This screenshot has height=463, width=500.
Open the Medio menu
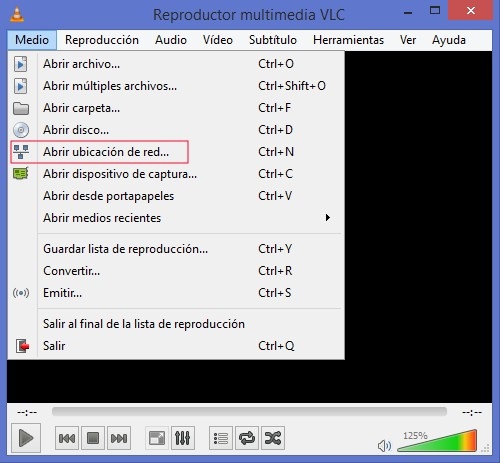click(x=32, y=40)
